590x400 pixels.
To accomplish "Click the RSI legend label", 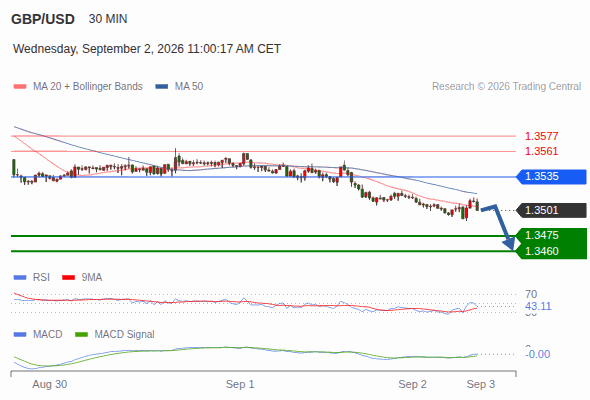I will (41, 278).
